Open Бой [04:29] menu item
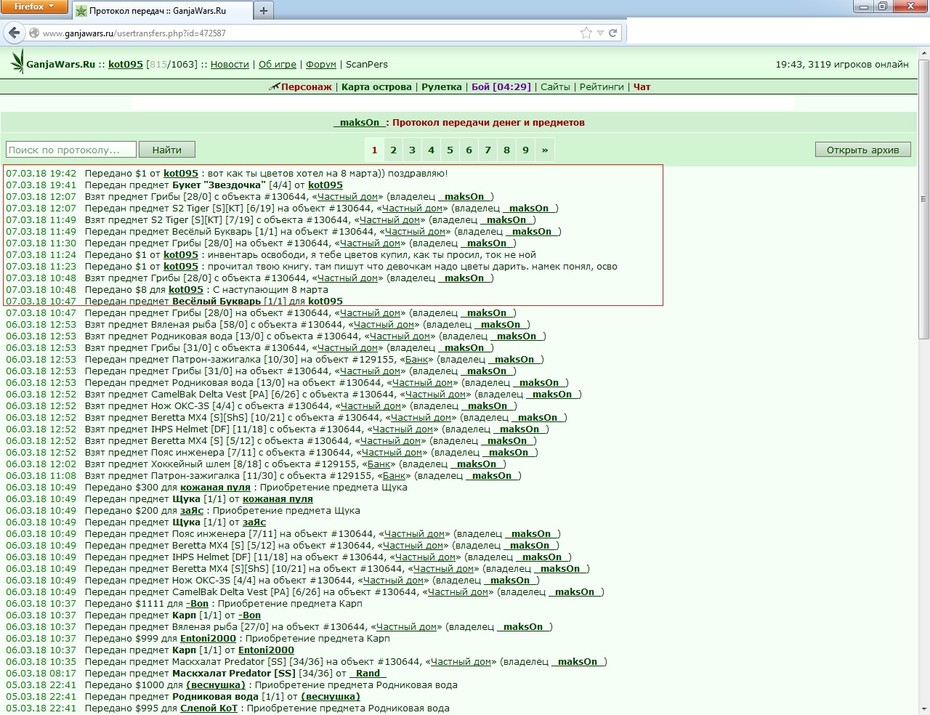The image size is (930, 715). click(501, 87)
